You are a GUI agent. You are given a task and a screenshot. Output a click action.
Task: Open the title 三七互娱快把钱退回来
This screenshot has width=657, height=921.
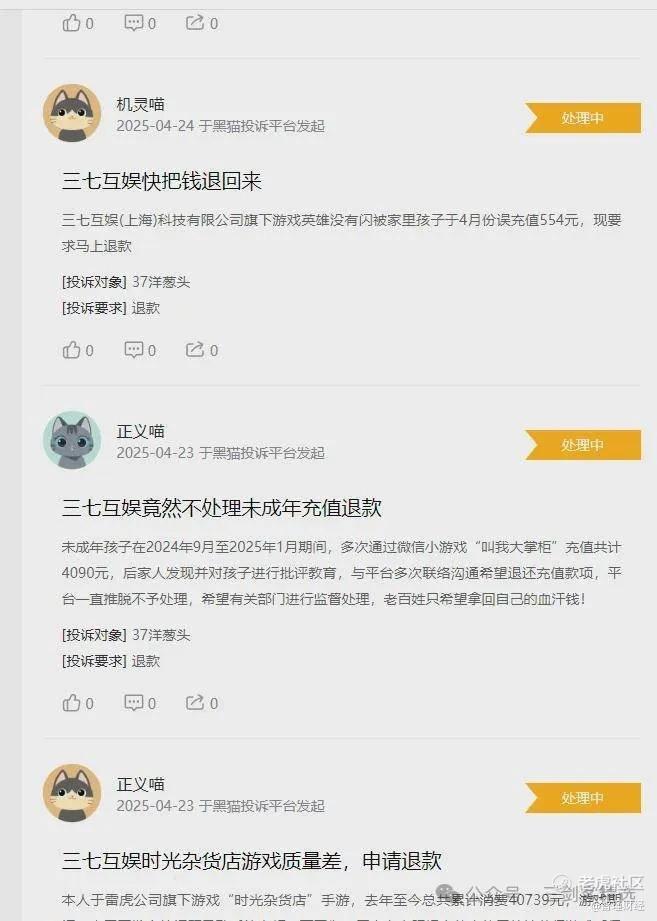click(x=161, y=181)
